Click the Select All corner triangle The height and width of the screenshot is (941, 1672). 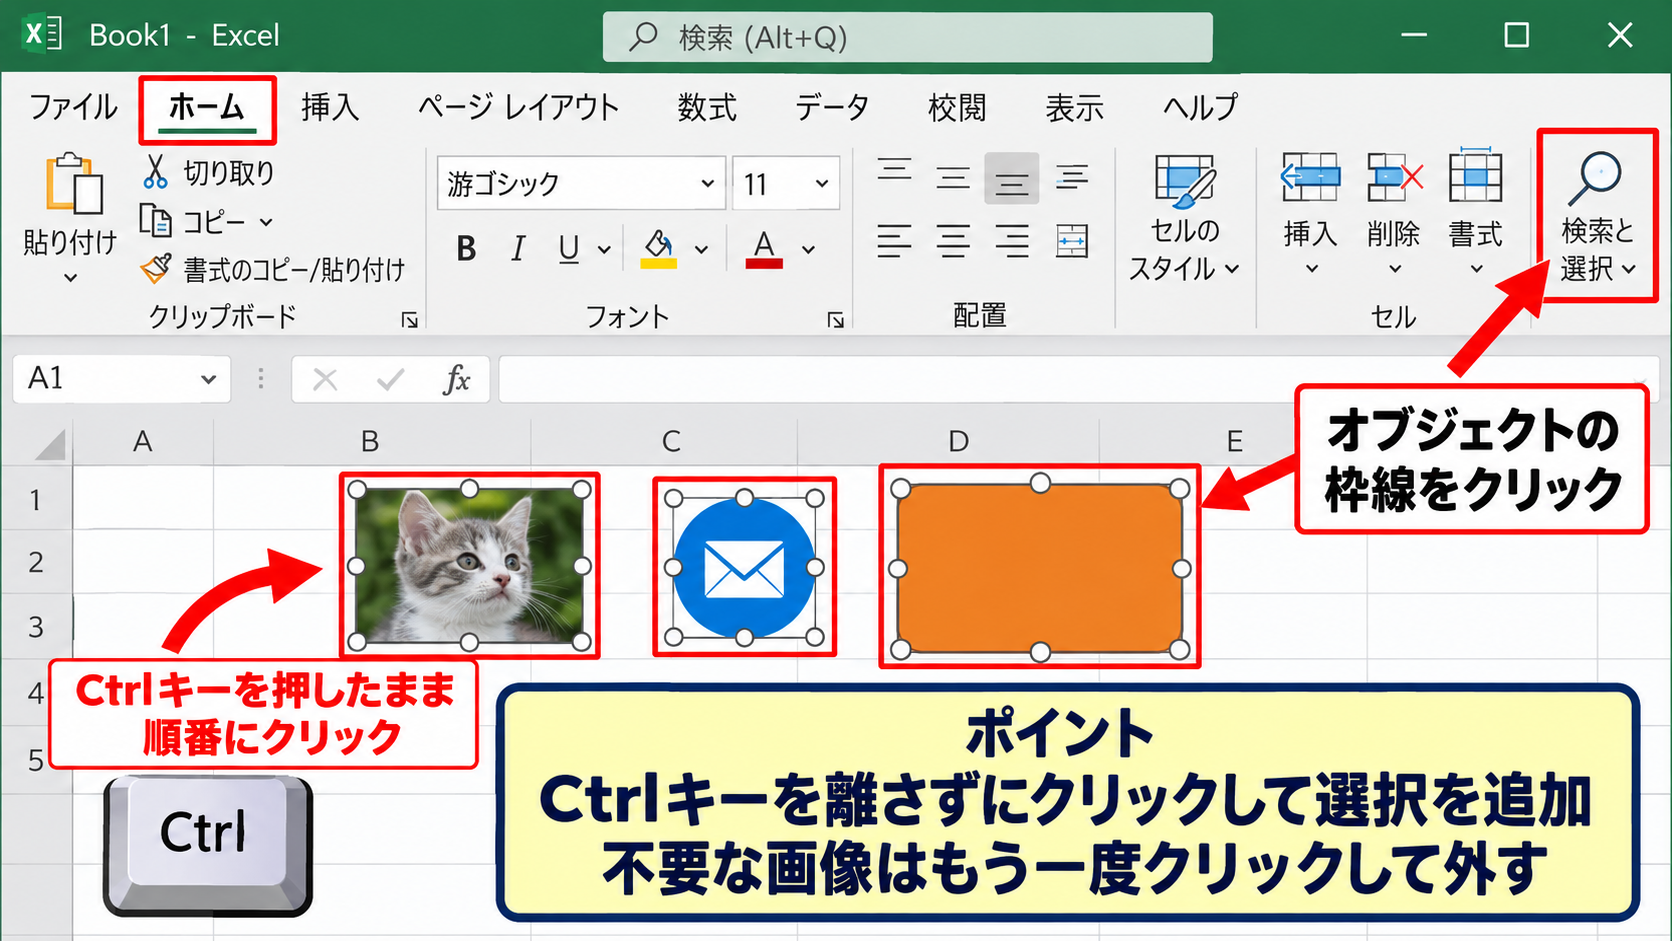point(49,445)
